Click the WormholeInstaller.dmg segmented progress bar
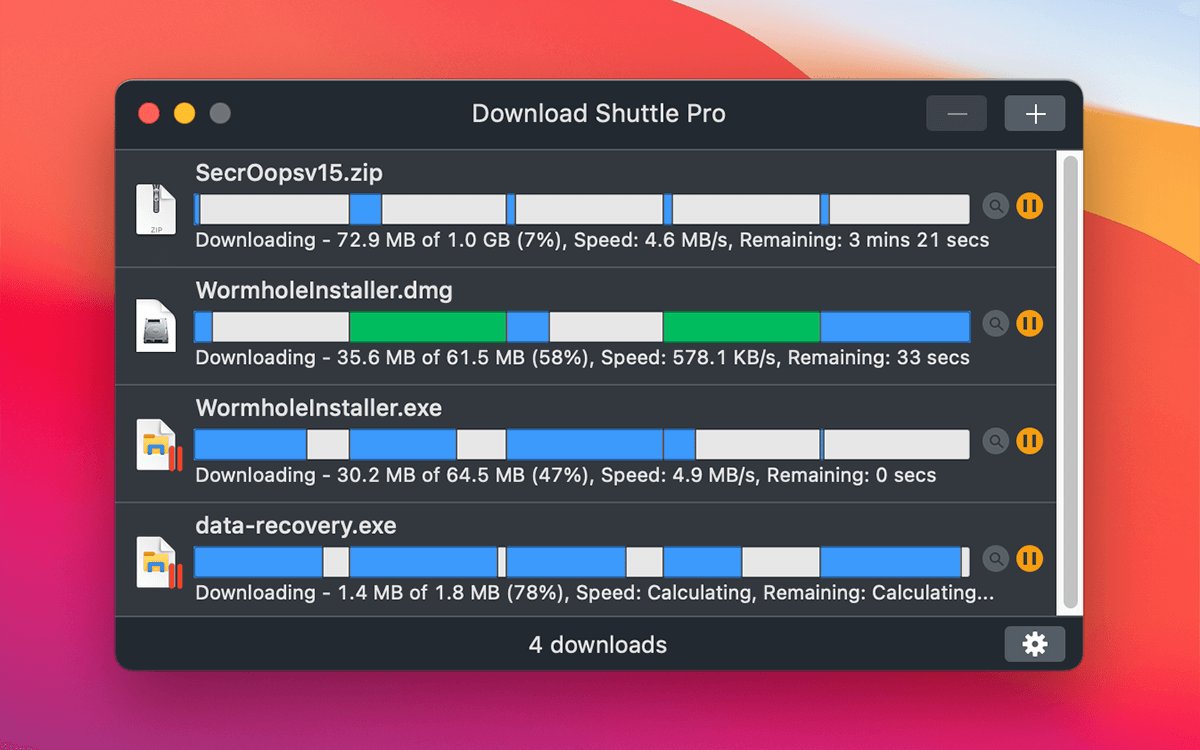 (x=582, y=327)
